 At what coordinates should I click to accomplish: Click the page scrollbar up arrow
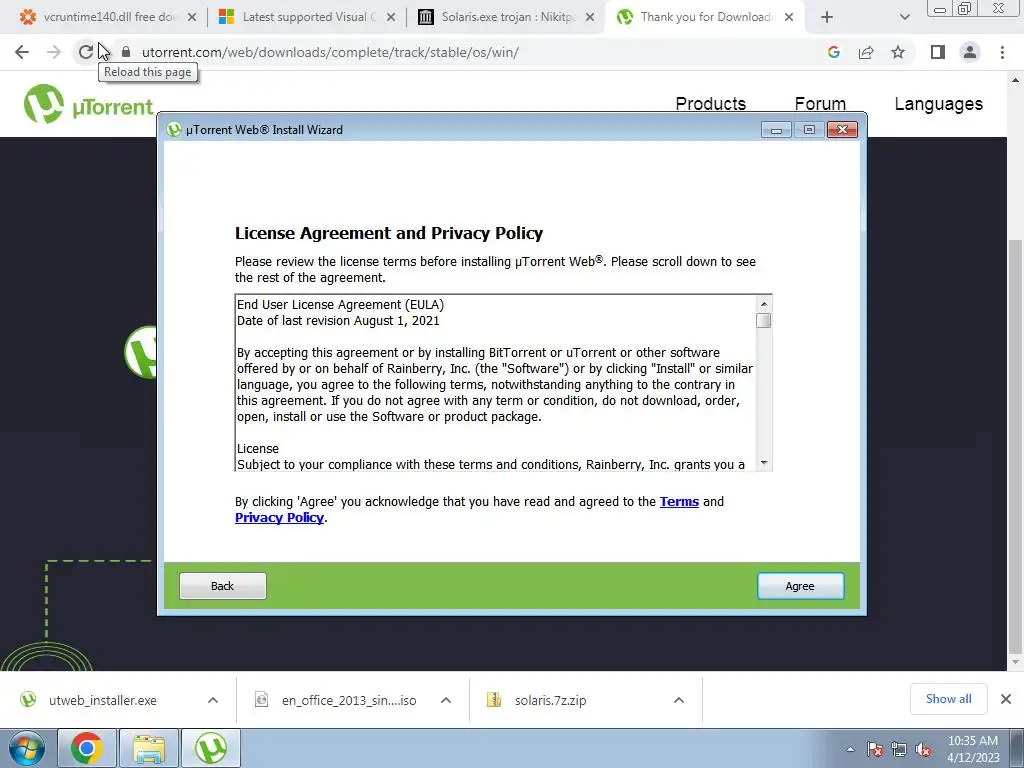(x=1015, y=80)
